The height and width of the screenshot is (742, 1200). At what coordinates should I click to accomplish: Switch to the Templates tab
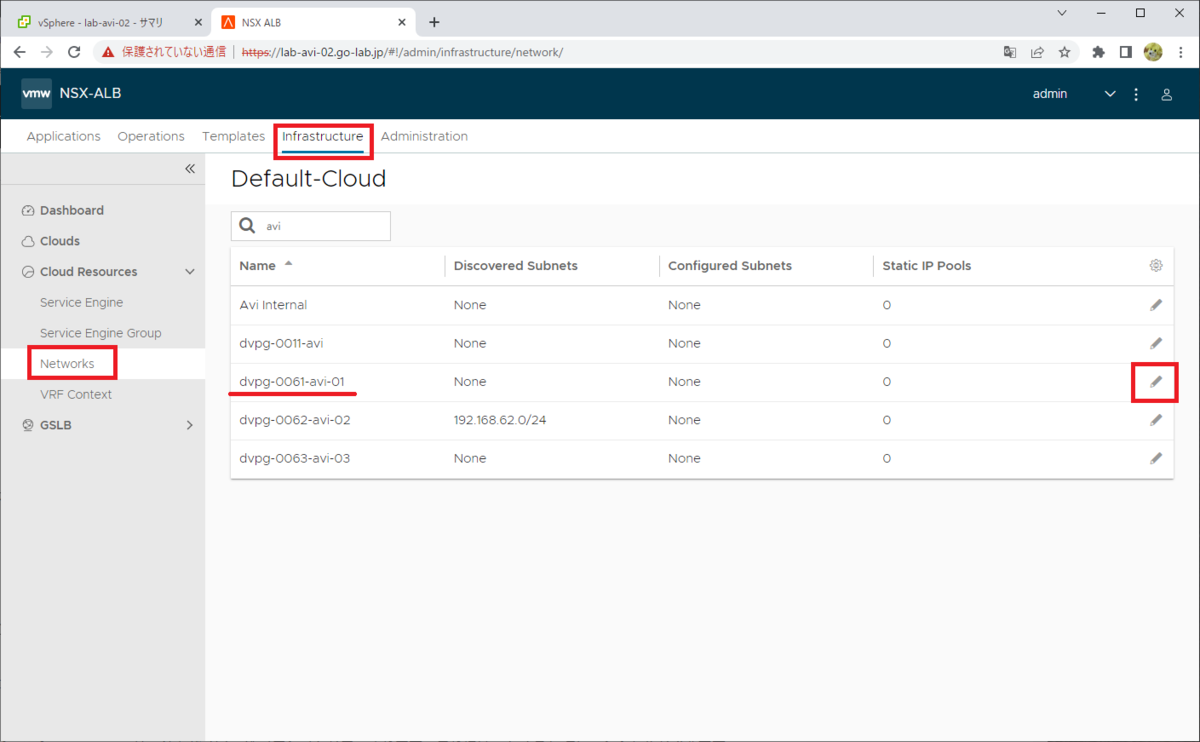pos(233,136)
